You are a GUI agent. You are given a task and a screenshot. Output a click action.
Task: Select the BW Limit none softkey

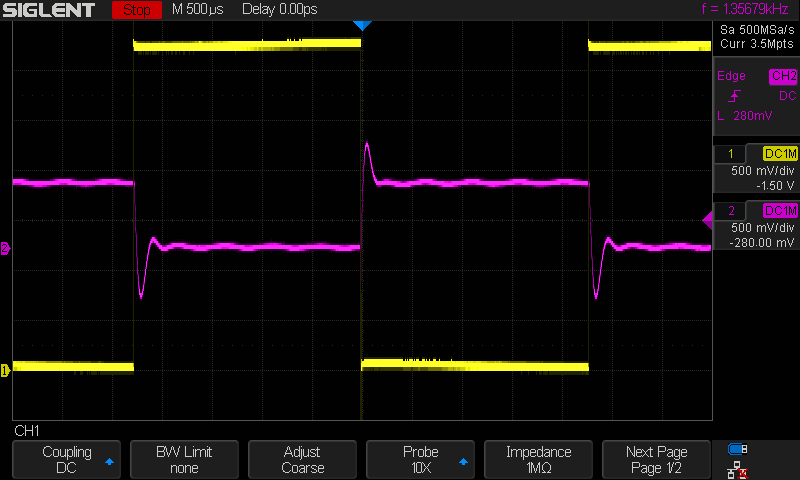[x=184, y=459]
